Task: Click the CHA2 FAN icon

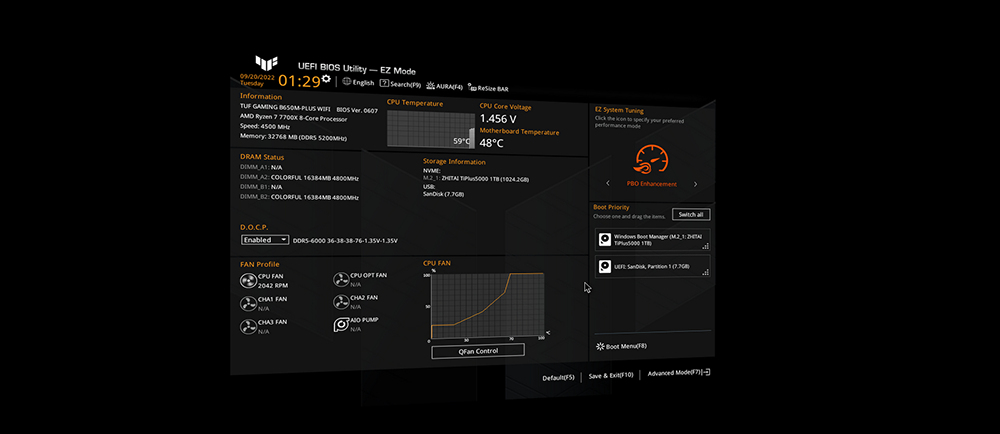Action: [x=341, y=301]
